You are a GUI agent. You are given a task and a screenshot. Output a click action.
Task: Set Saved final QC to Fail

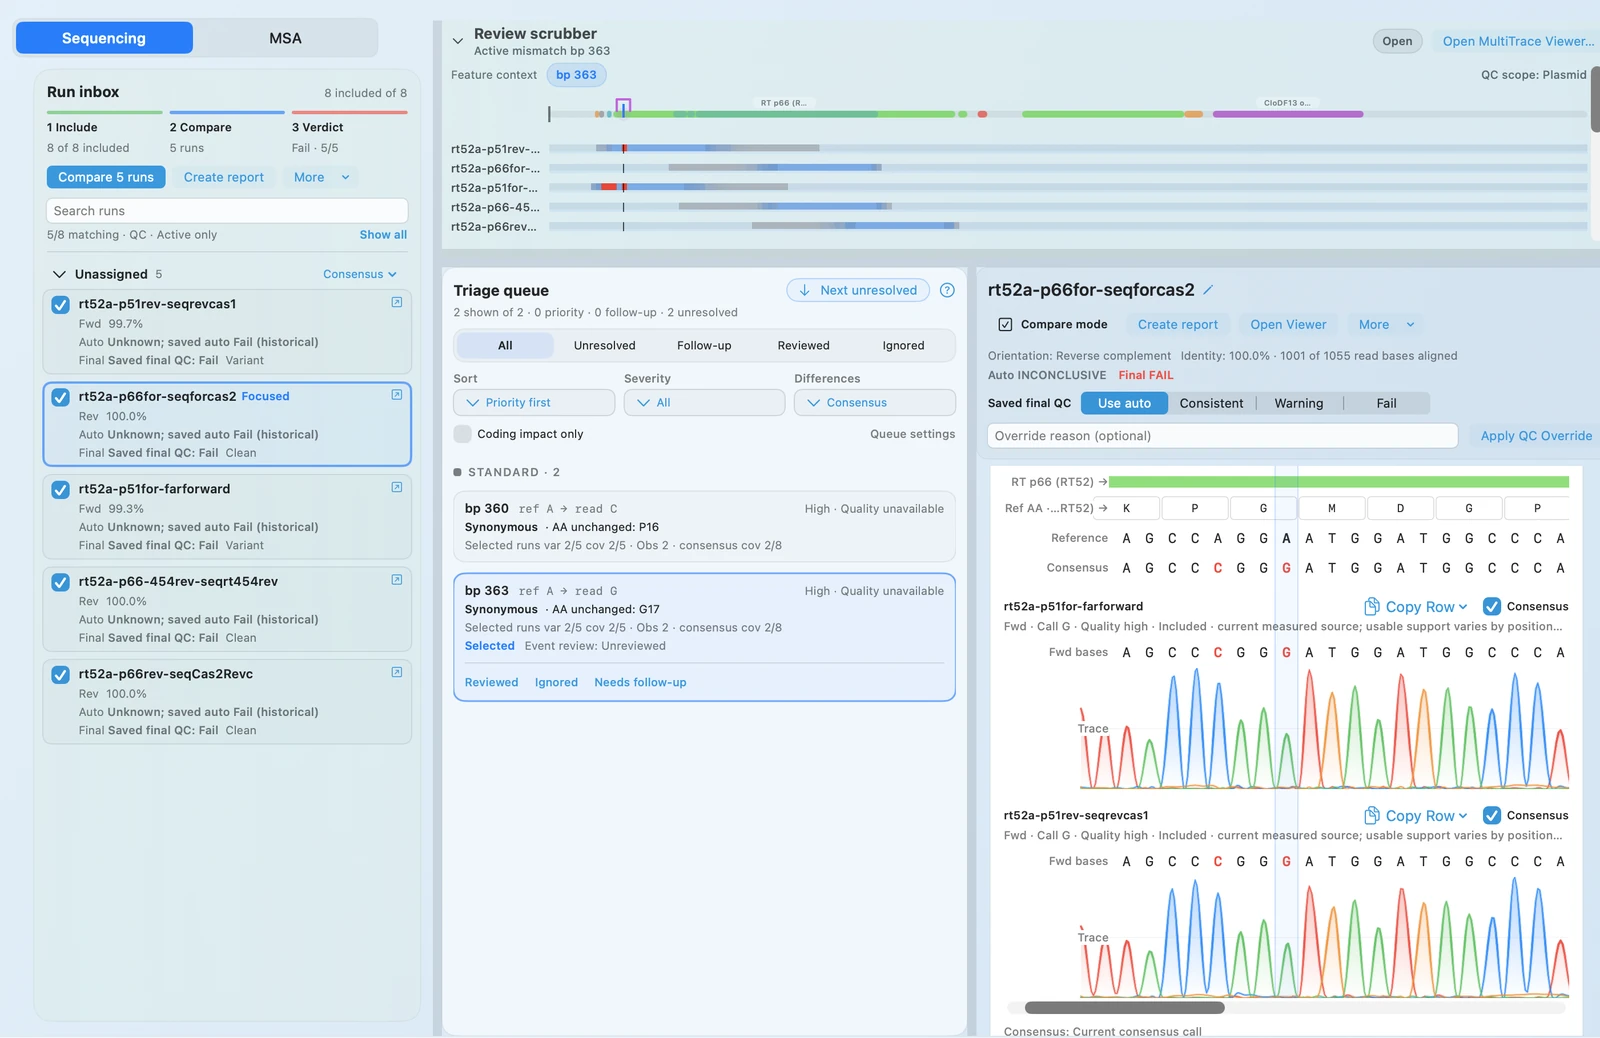tap(1386, 403)
